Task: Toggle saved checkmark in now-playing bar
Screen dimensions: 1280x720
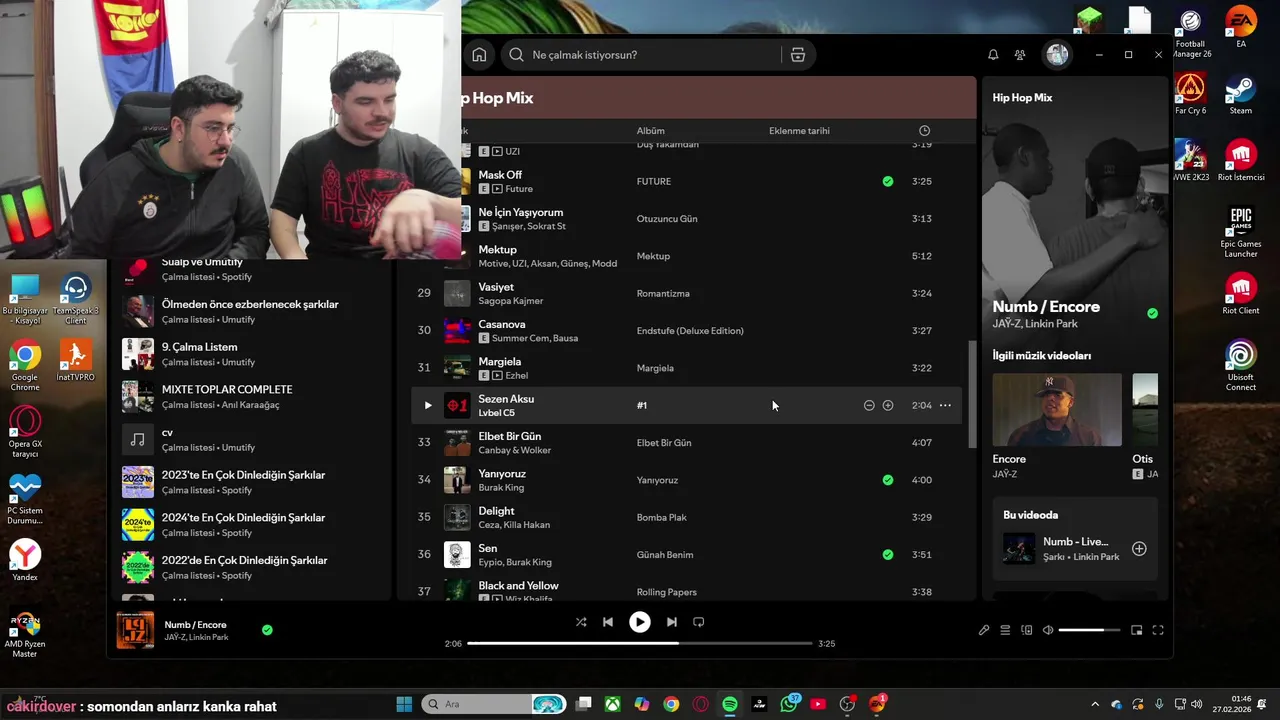Action: coord(267,630)
